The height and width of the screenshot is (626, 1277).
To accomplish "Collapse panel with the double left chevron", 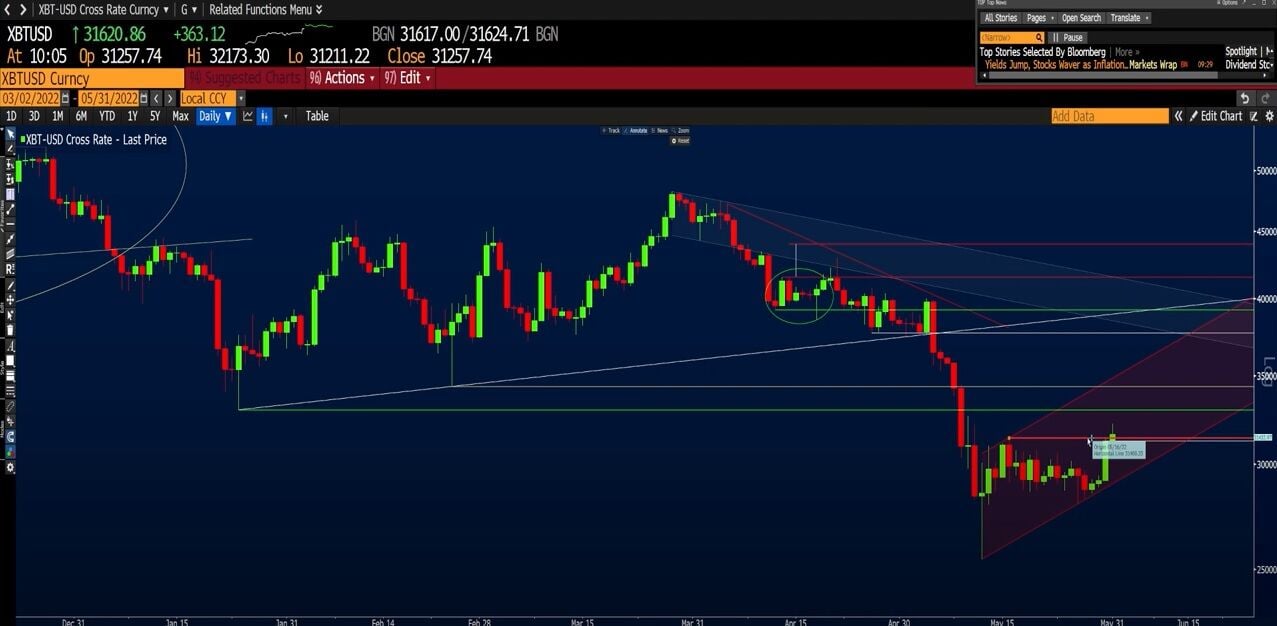I will [1178, 116].
